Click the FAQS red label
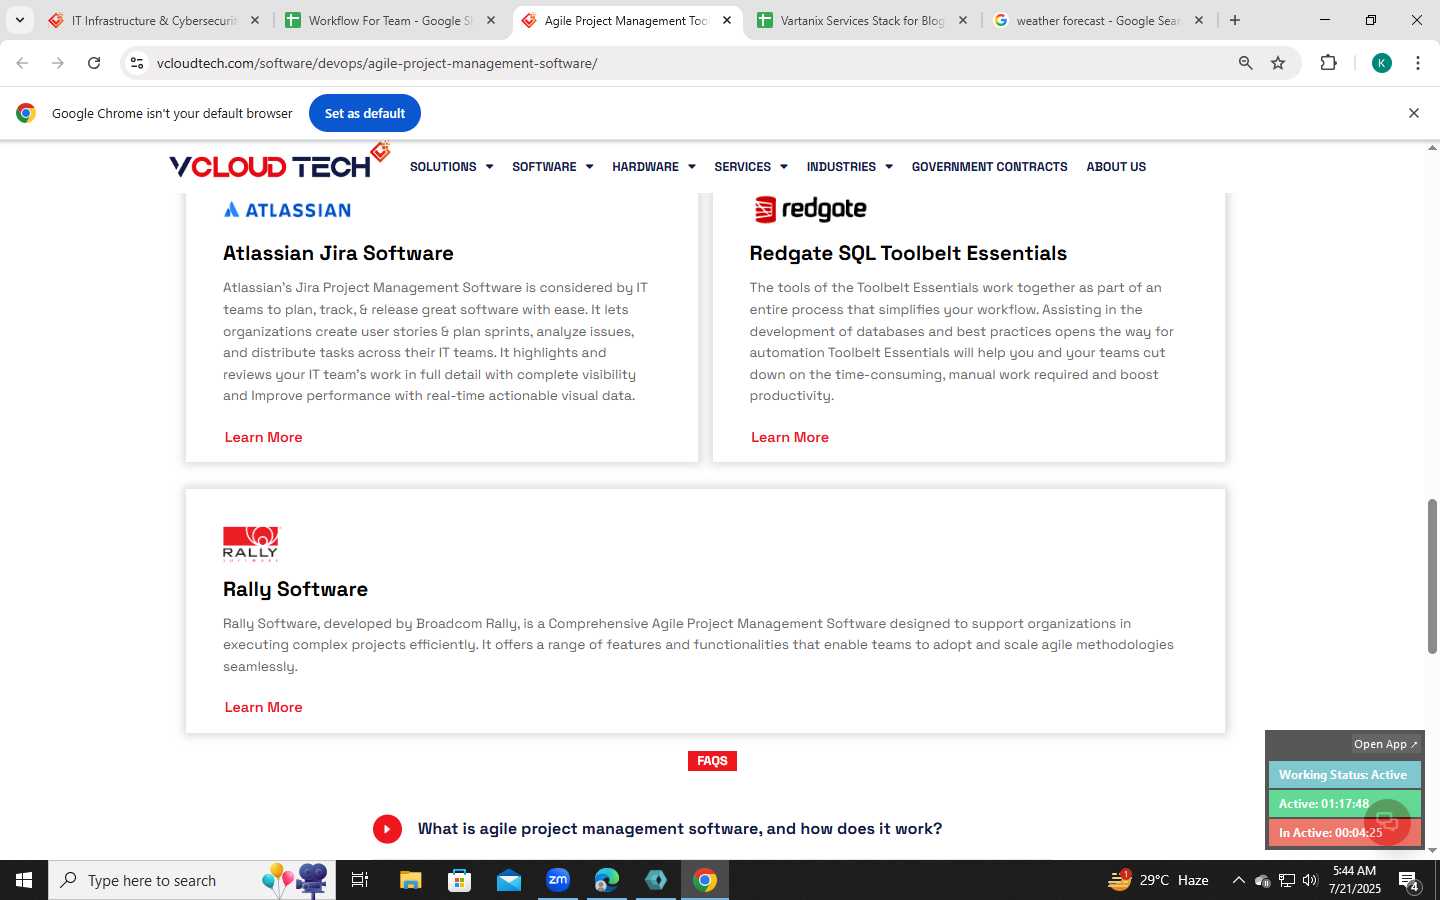This screenshot has height=900, width=1440. [712, 761]
